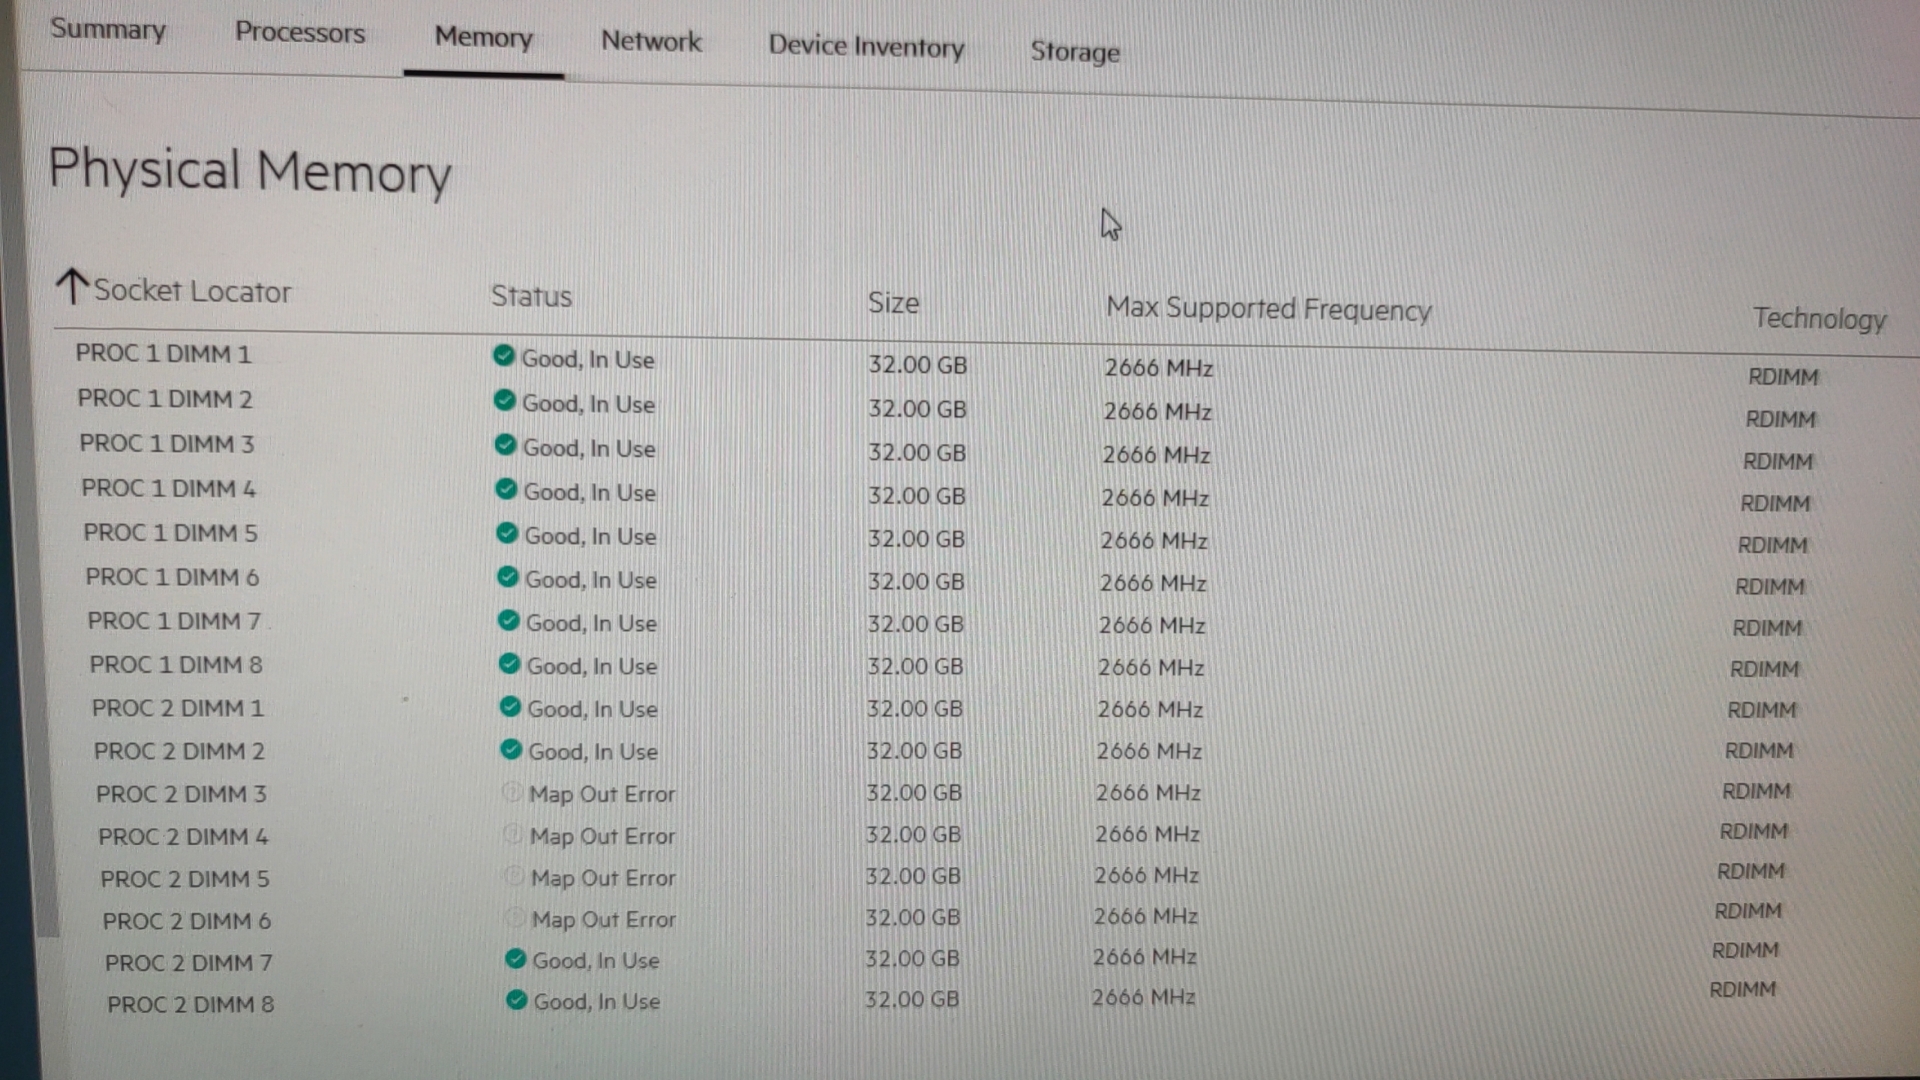
Task: Sort table by Size column header
Action: [893, 303]
